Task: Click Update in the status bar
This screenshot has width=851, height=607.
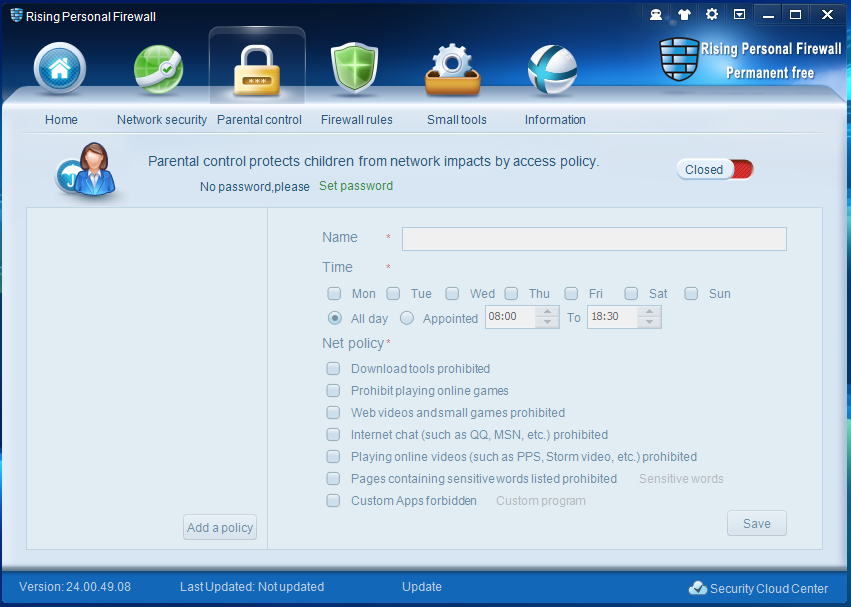Action: point(422,587)
